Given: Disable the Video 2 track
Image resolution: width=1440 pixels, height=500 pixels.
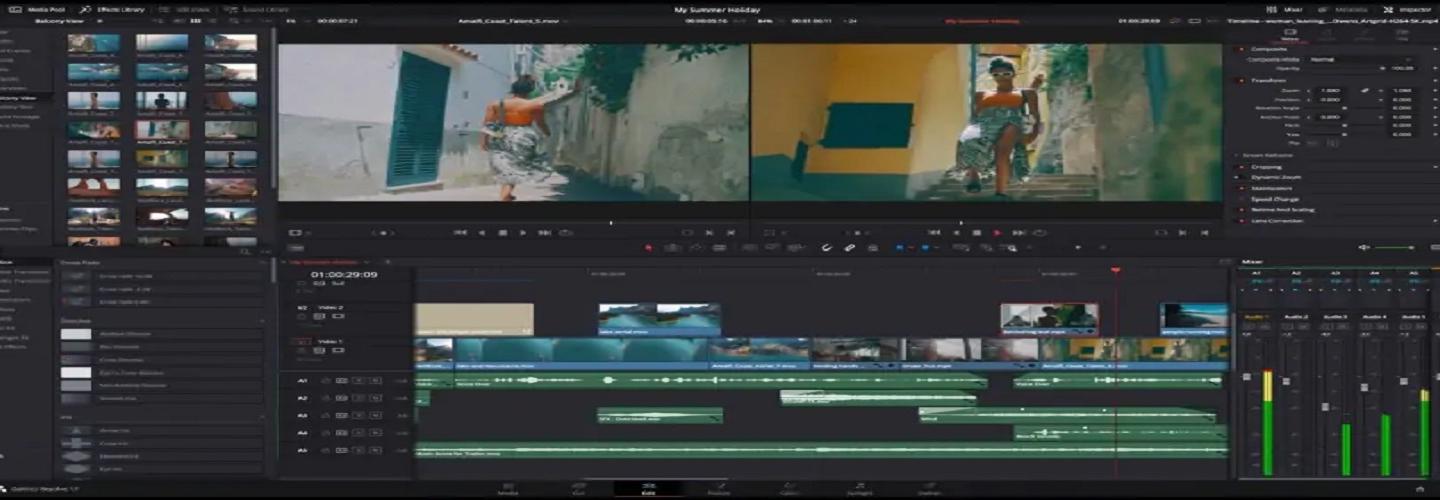Looking at the screenshot, I should [338, 316].
